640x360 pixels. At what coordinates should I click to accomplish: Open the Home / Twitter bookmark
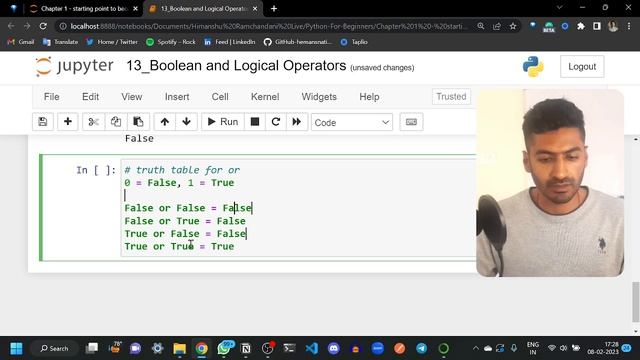112,42
